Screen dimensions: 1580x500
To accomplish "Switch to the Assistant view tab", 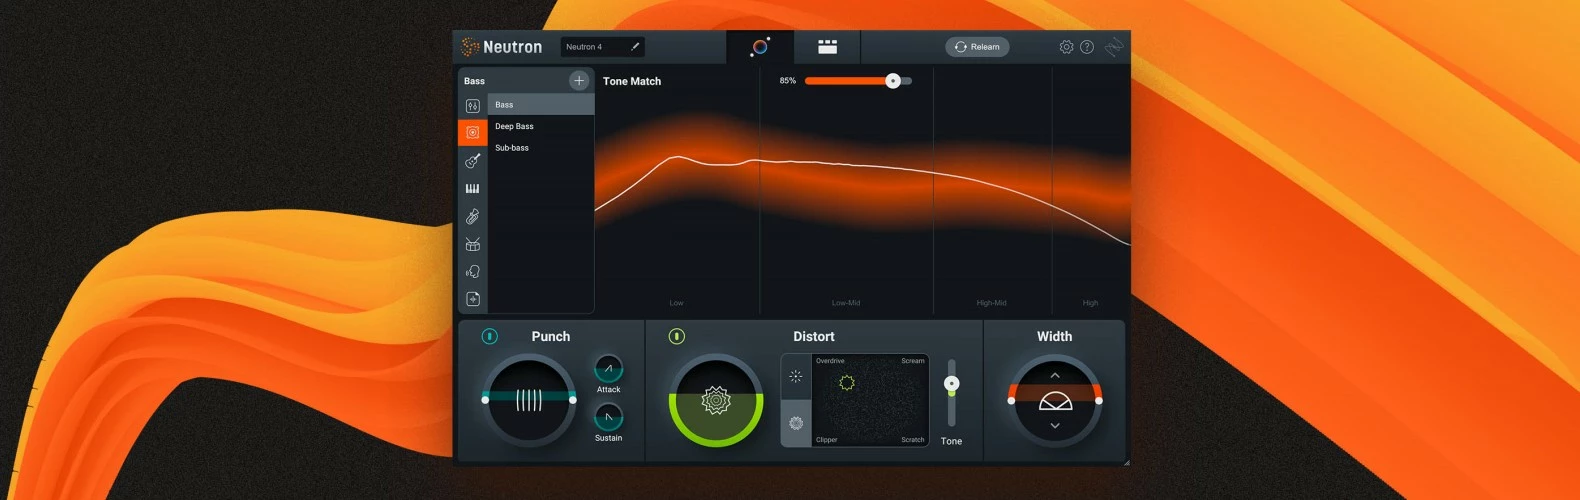I will tap(760, 47).
